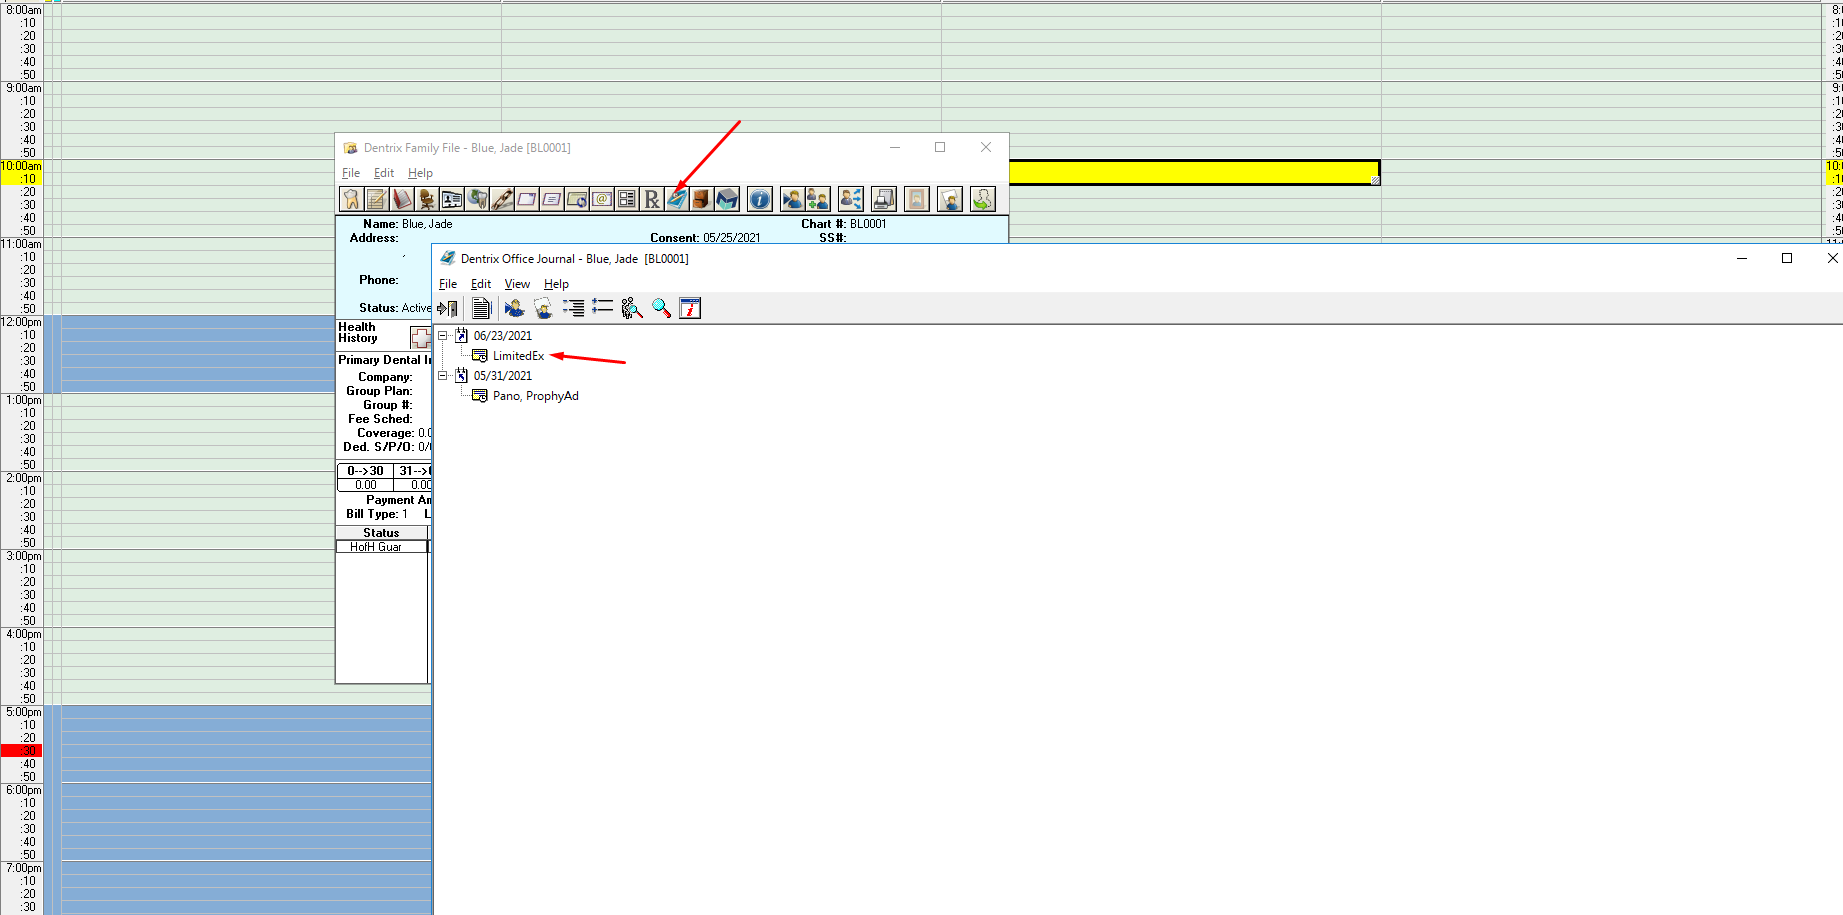Click the filing cabinet icon in Family File
Viewport: 1843px width, 915px height.
(702, 199)
